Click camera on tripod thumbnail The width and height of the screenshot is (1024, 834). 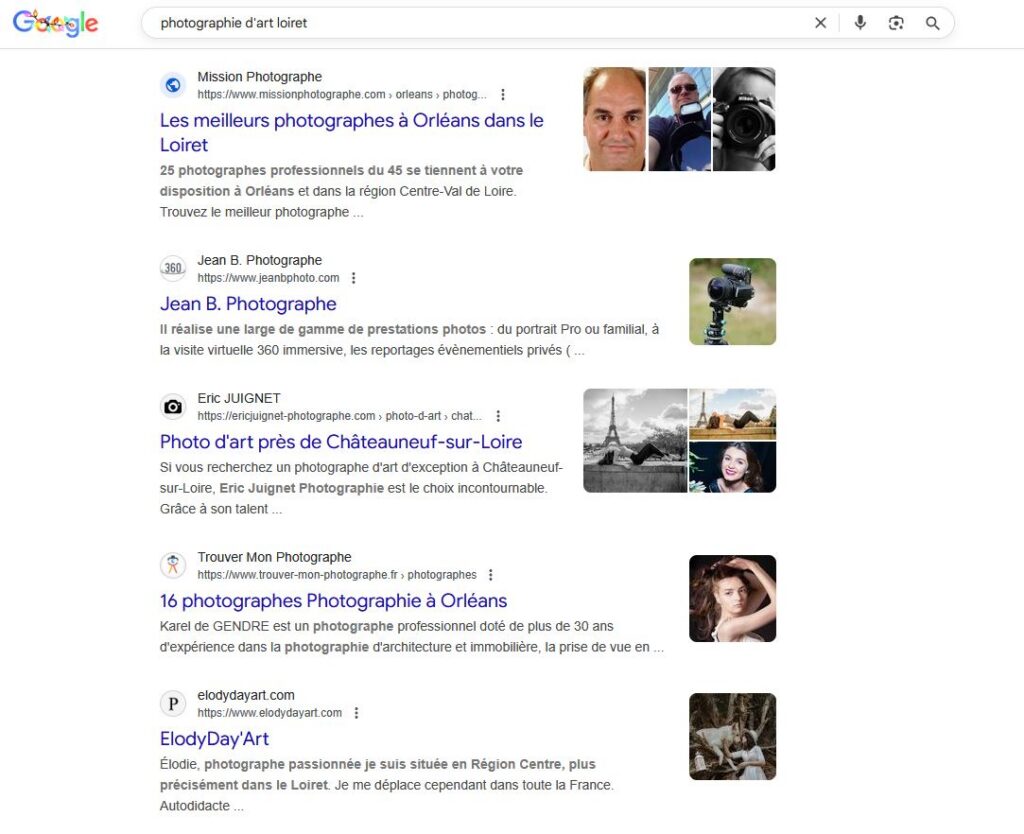[733, 302]
